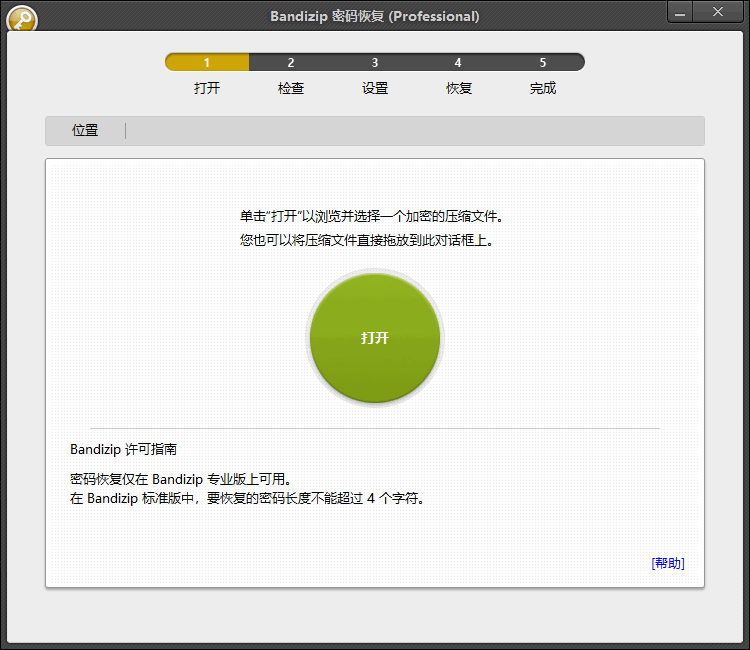Screen dimensions: 750x650
Task: Select the 恢复 step label
Action: pos(458,88)
